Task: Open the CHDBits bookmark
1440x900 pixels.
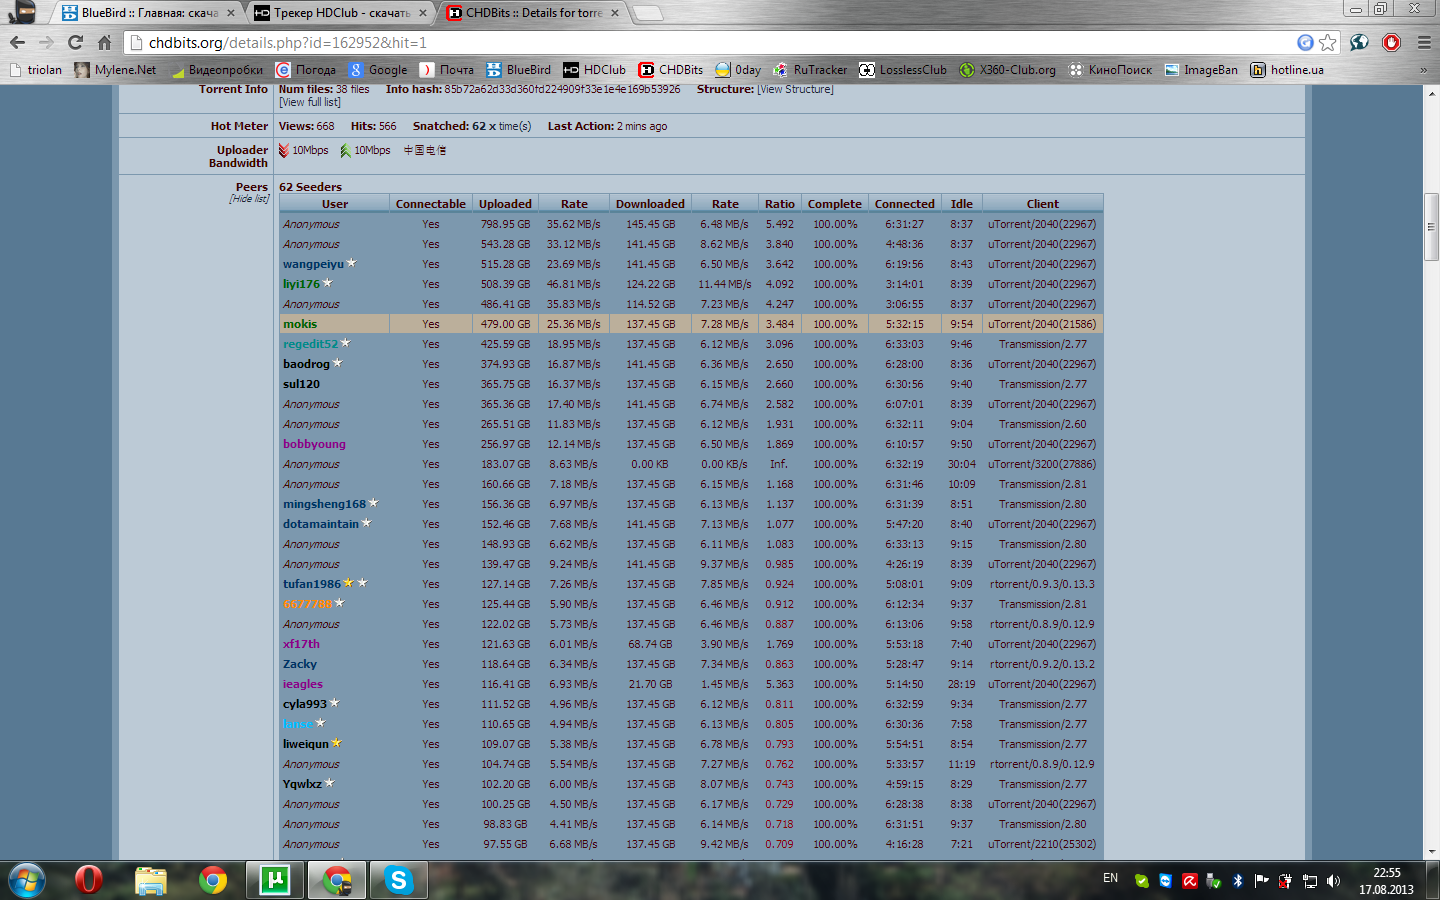Action: point(671,70)
